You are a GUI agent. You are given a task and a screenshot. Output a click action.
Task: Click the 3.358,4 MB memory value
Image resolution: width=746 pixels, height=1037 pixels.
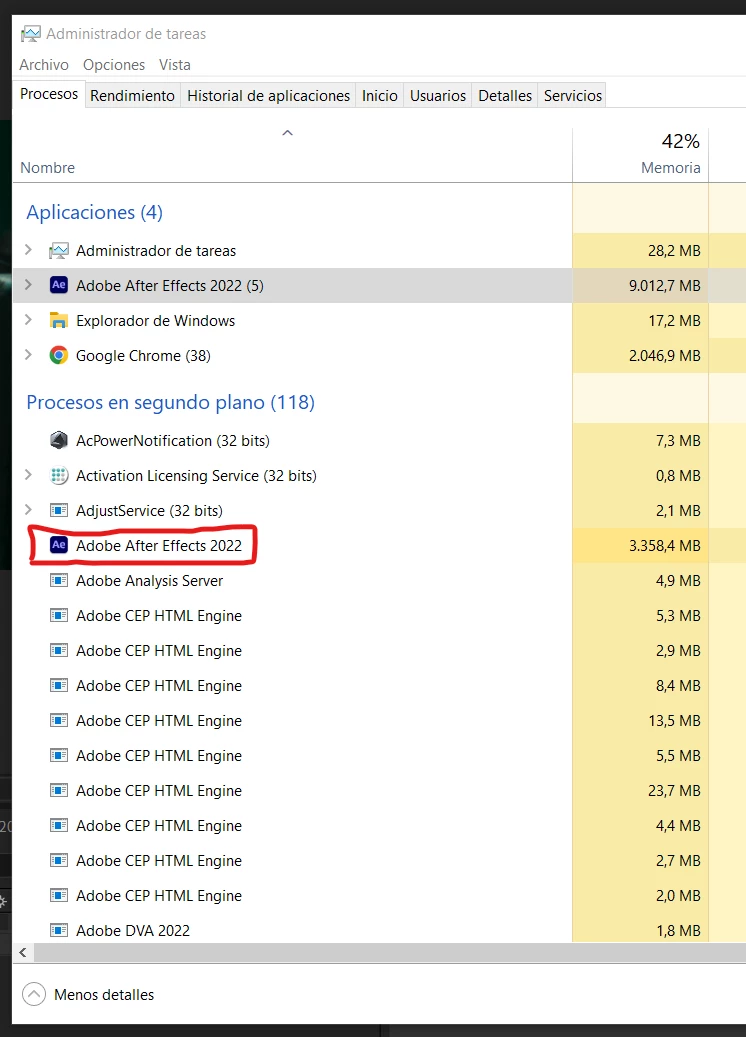665,546
